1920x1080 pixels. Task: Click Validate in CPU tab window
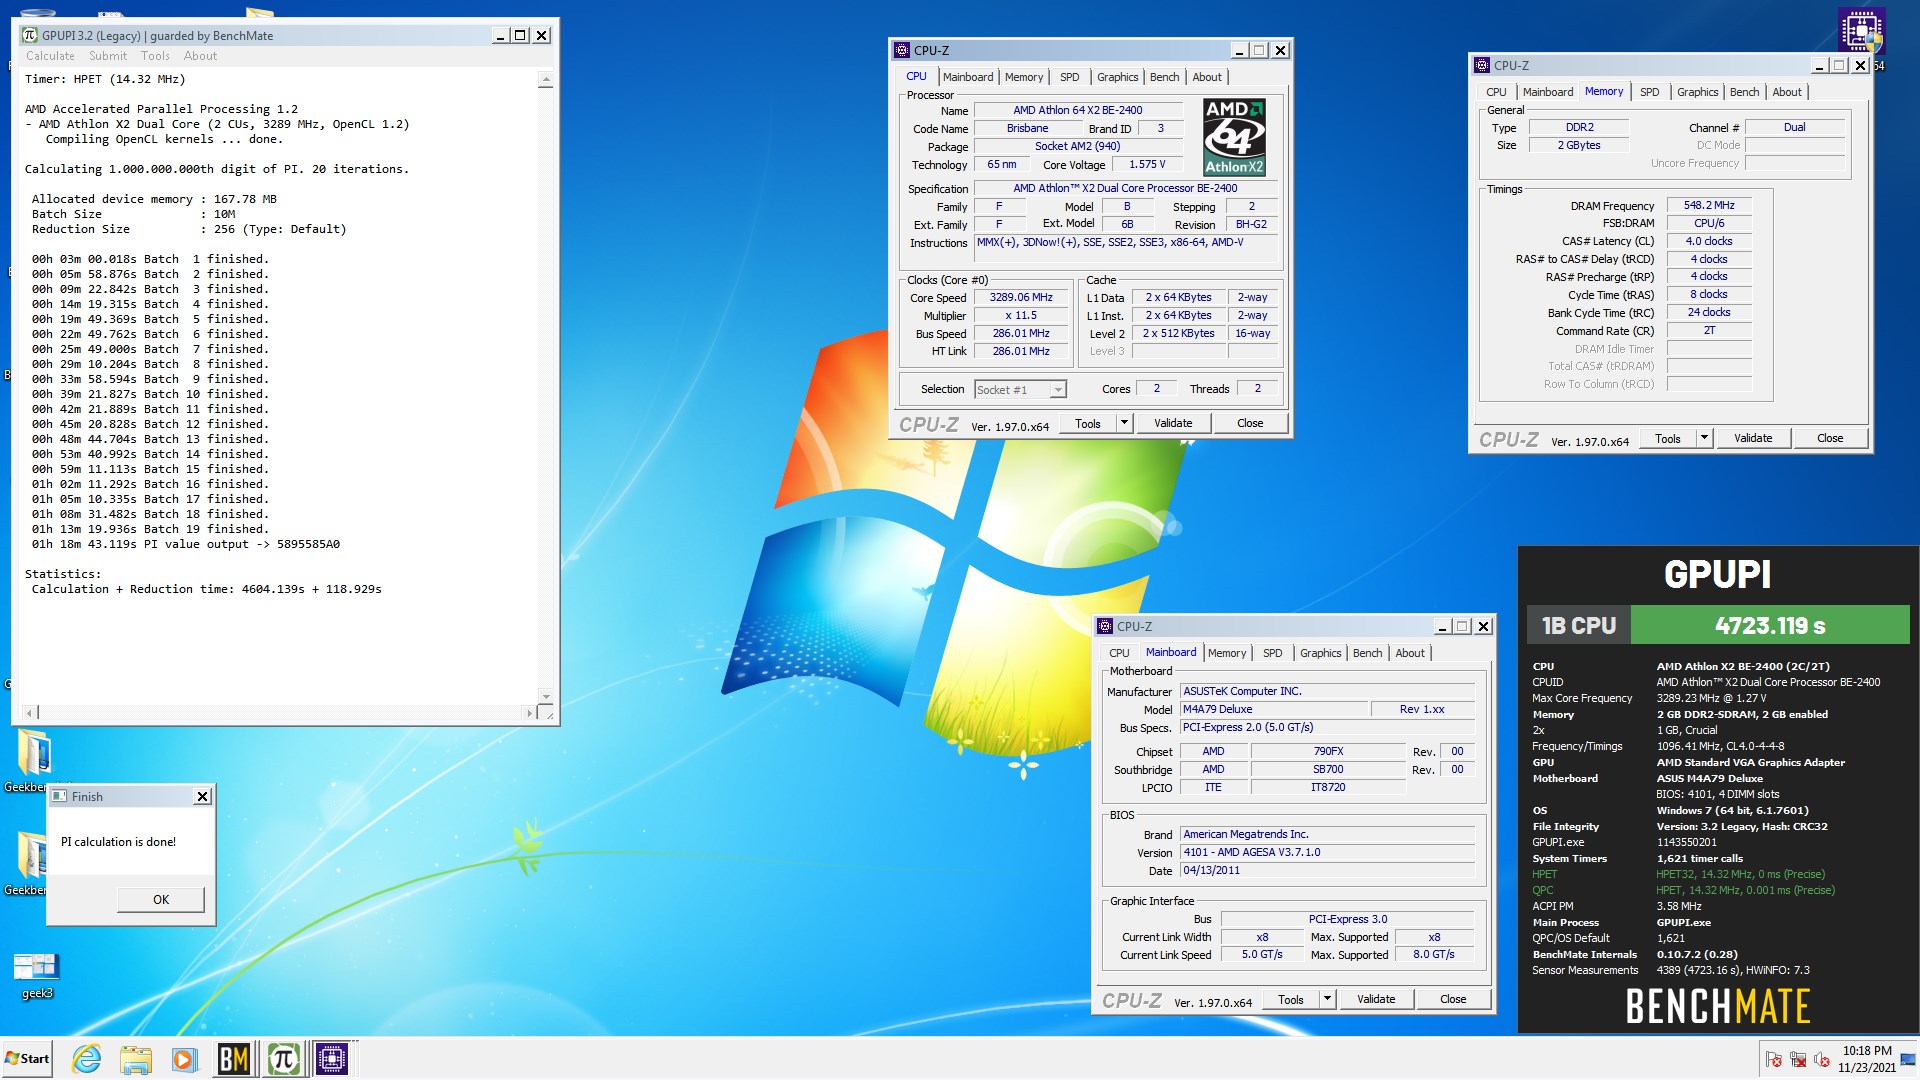point(1173,423)
